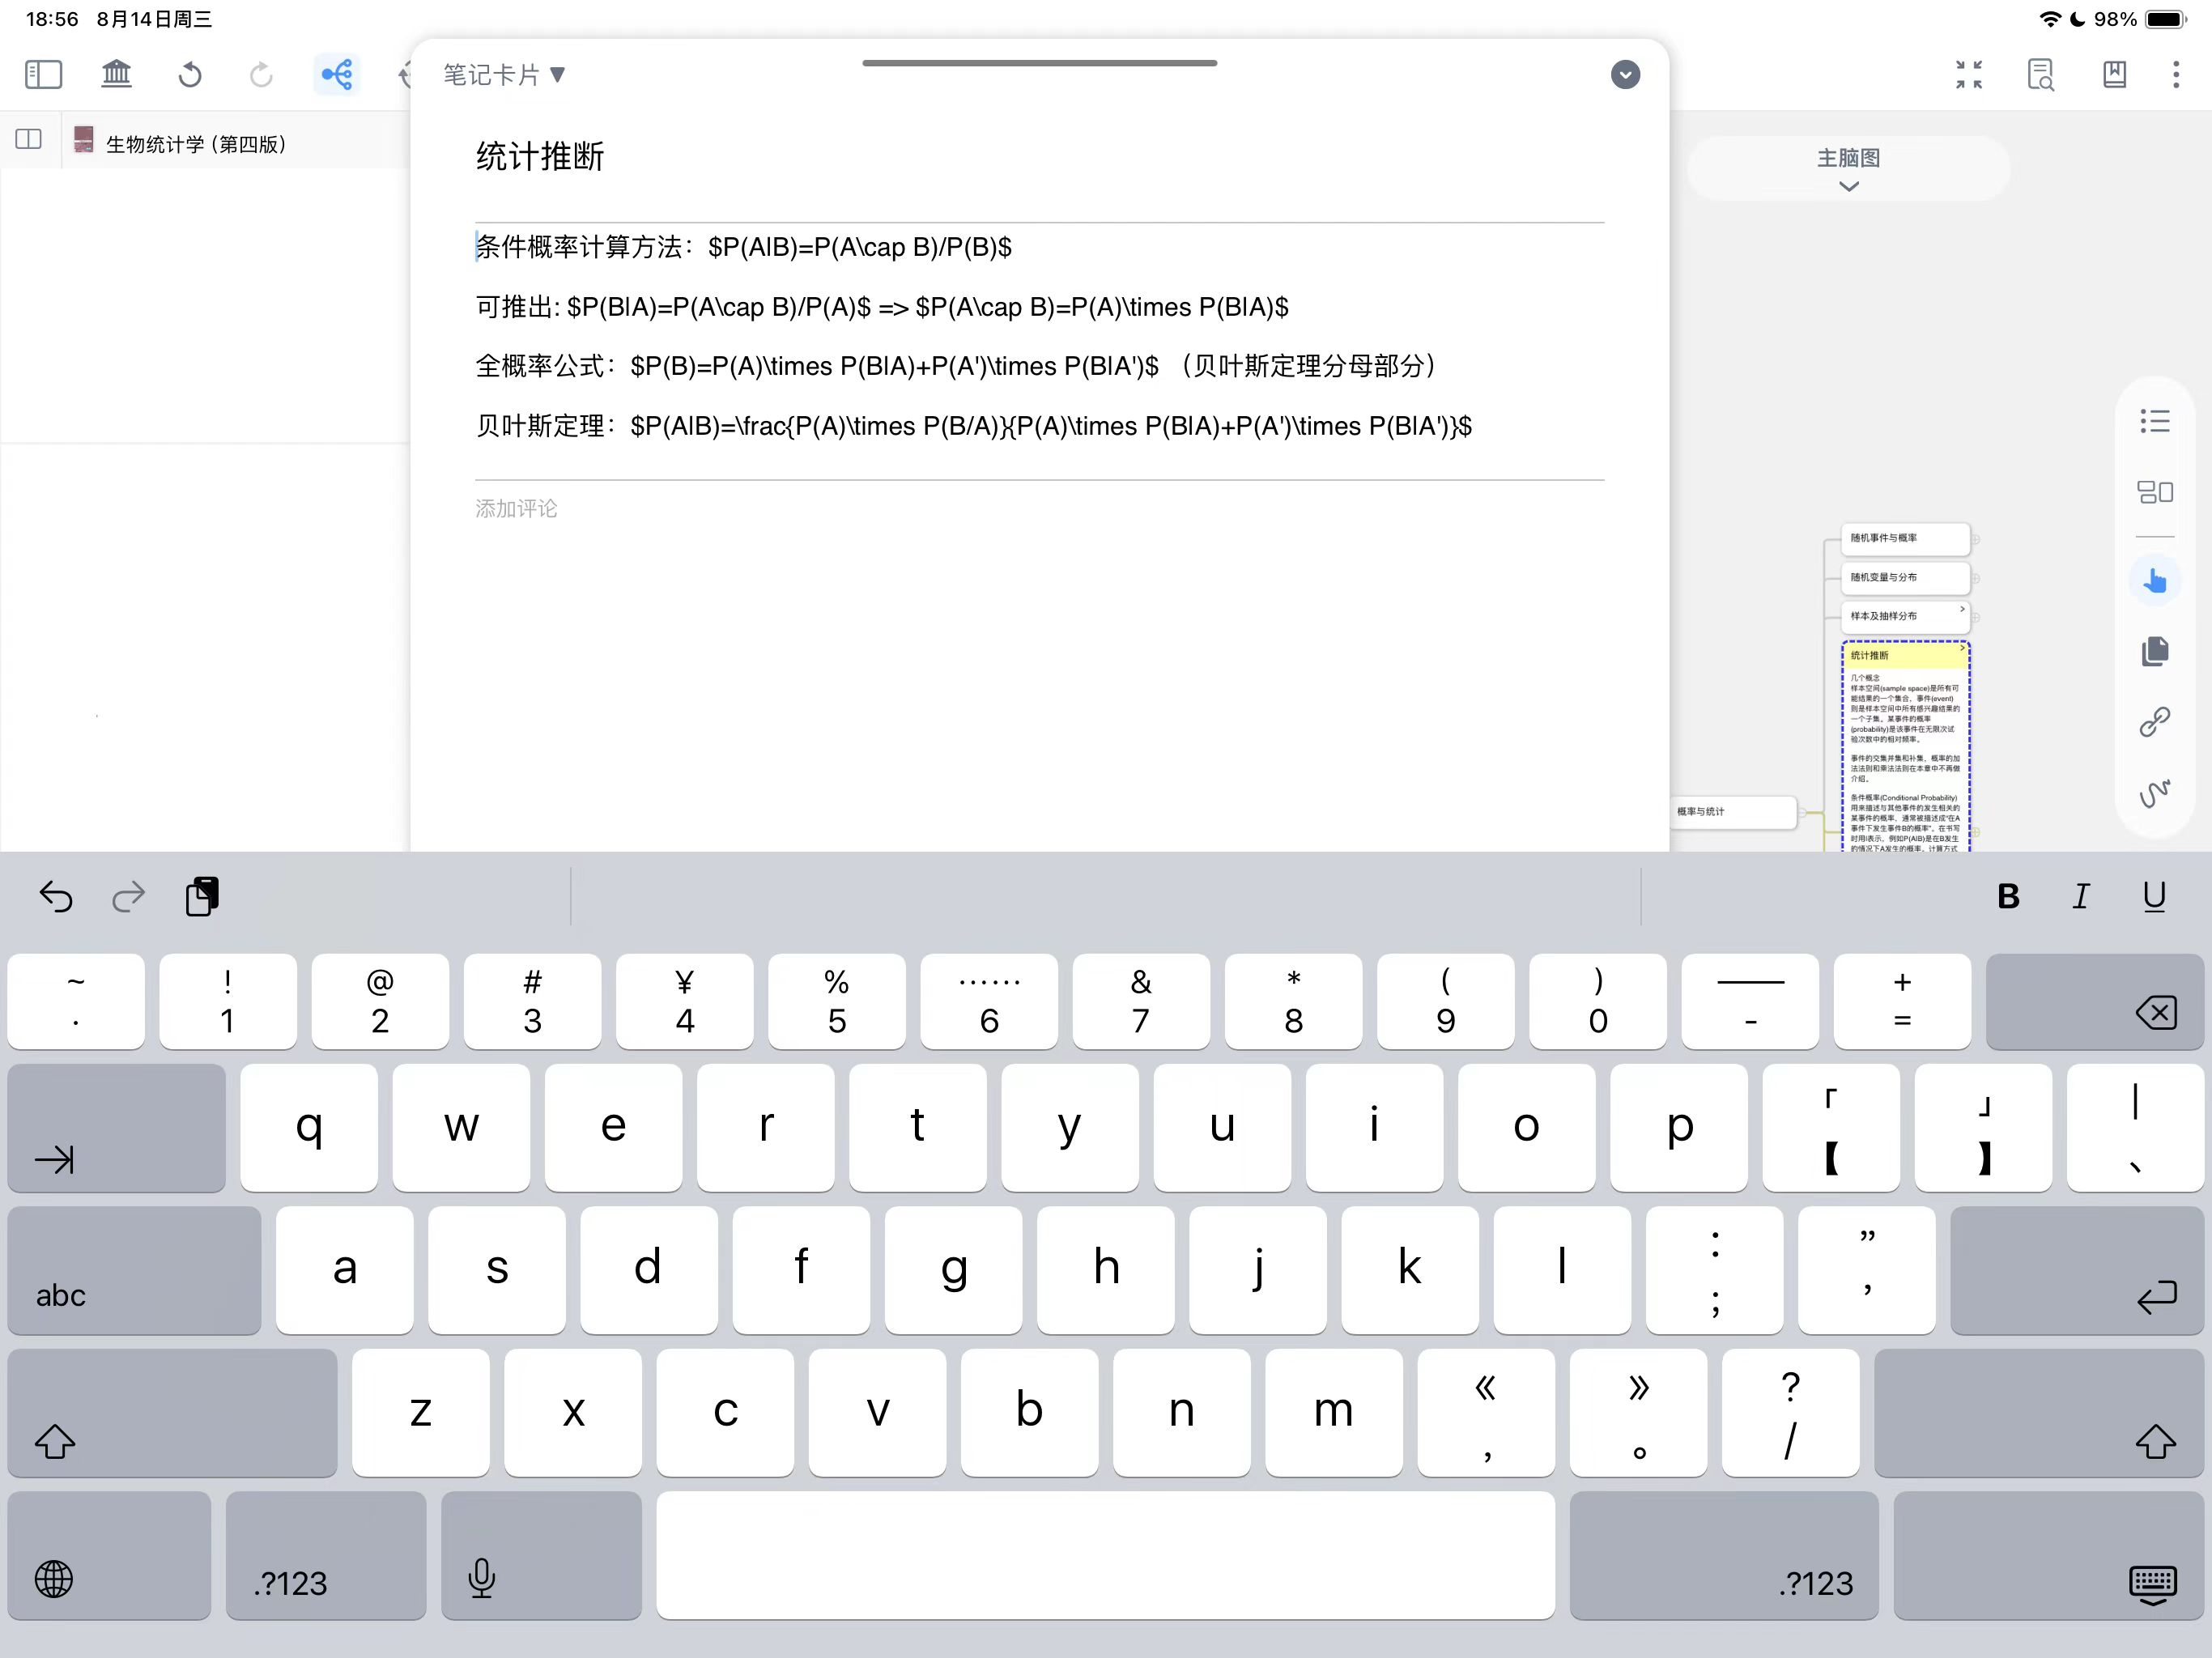Viewport: 2212px width, 1658px height.
Task: Select the 随机事件与概率 node
Action: (x=1905, y=538)
